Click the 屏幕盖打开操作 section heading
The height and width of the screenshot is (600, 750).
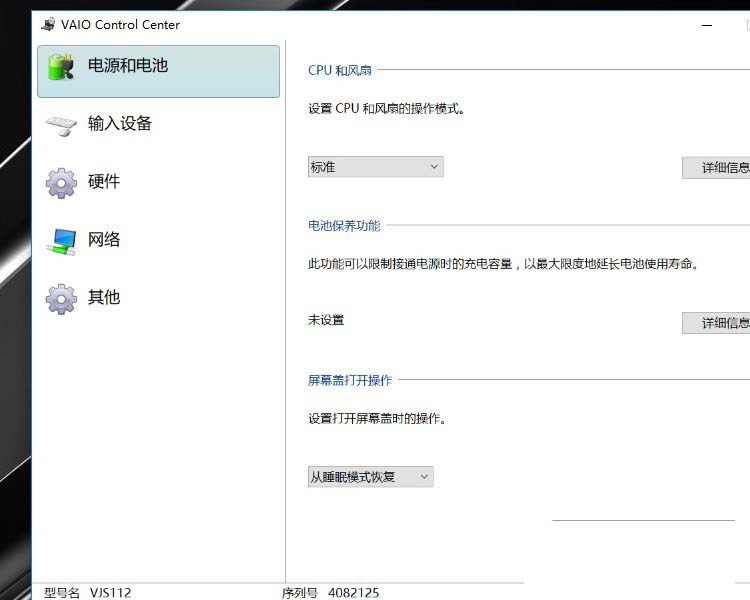coord(350,380)
